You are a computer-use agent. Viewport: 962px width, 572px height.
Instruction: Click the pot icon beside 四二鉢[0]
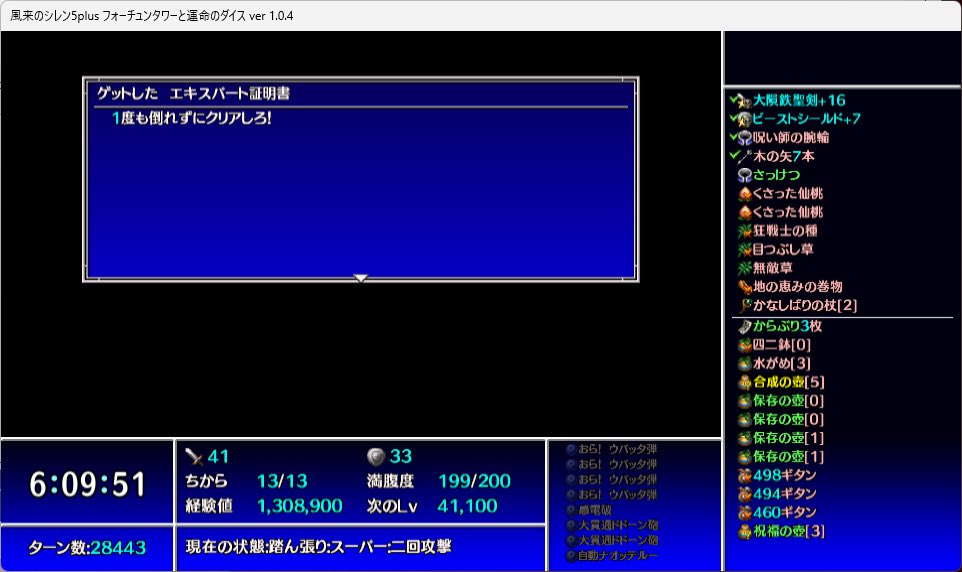744,346
